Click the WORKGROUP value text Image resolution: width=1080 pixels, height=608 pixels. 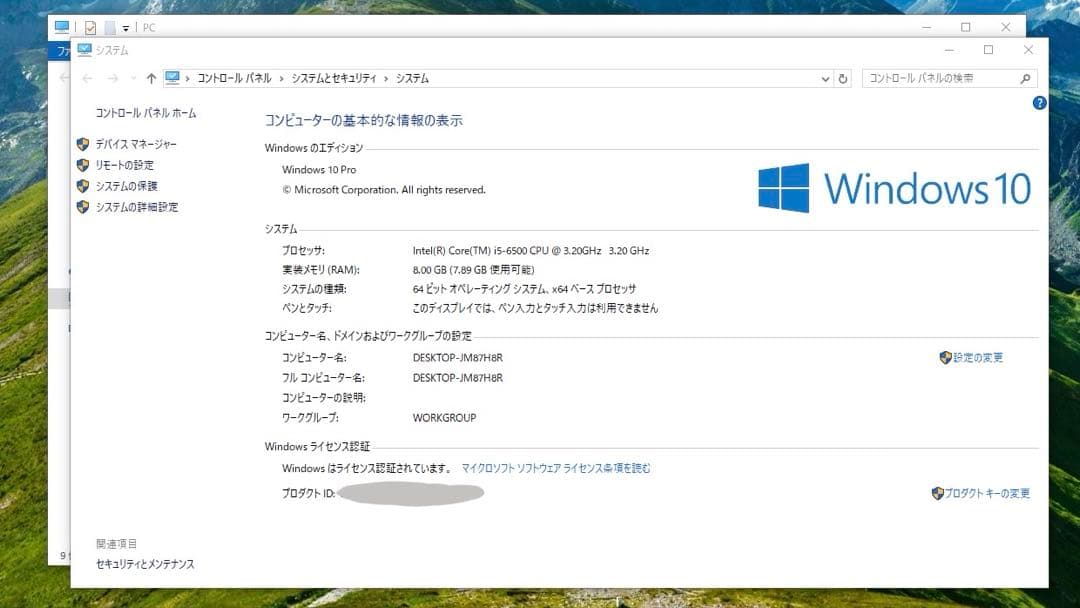(x=444, y=418)
